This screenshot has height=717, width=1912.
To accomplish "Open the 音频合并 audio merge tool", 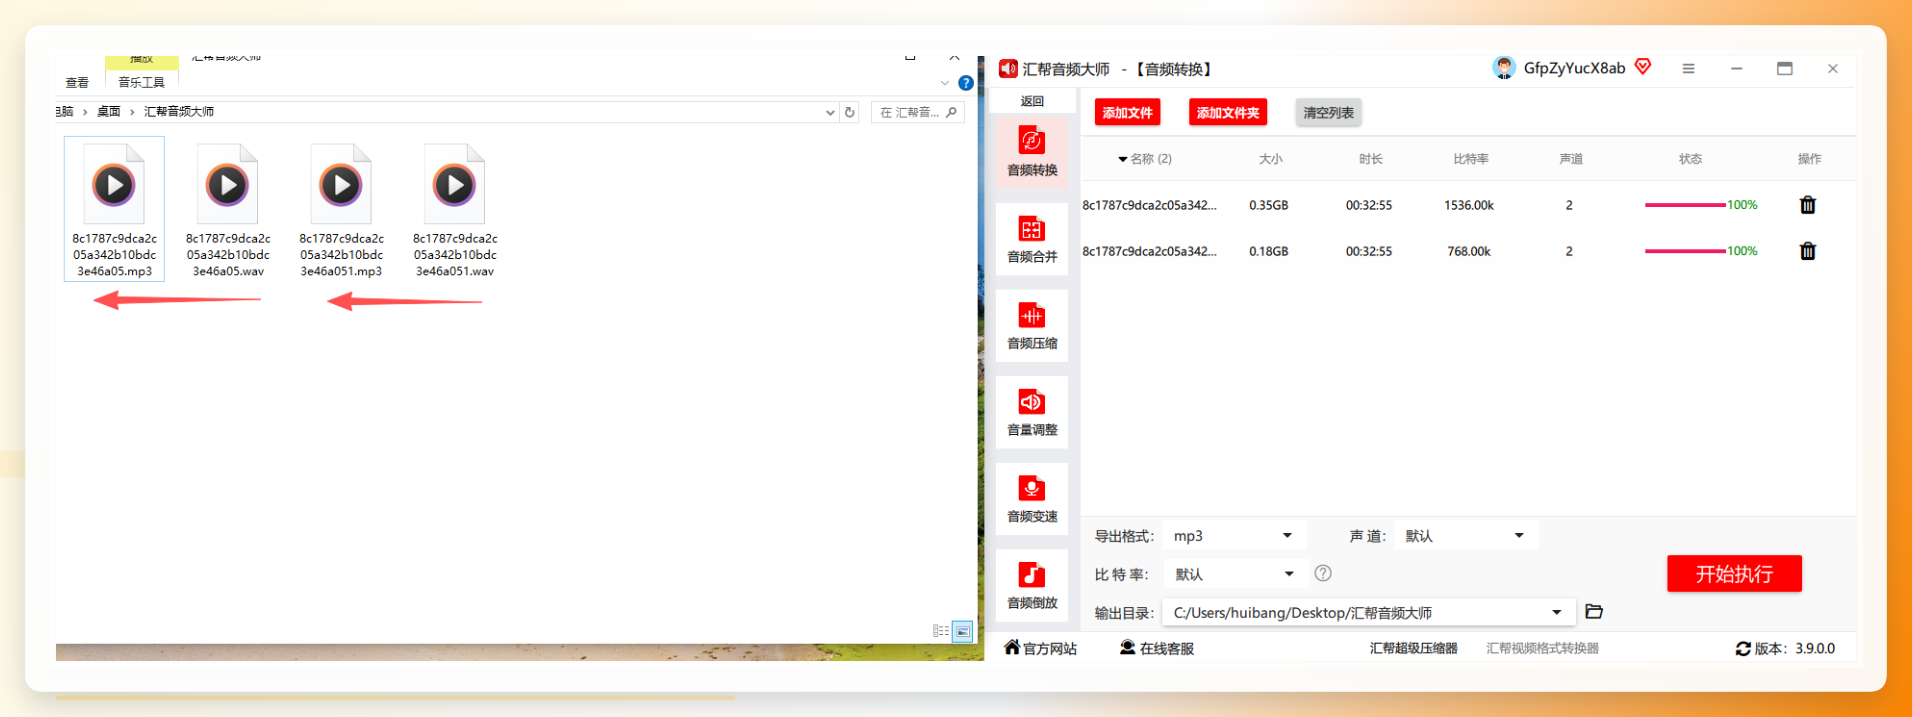I will click(1032, 239).
